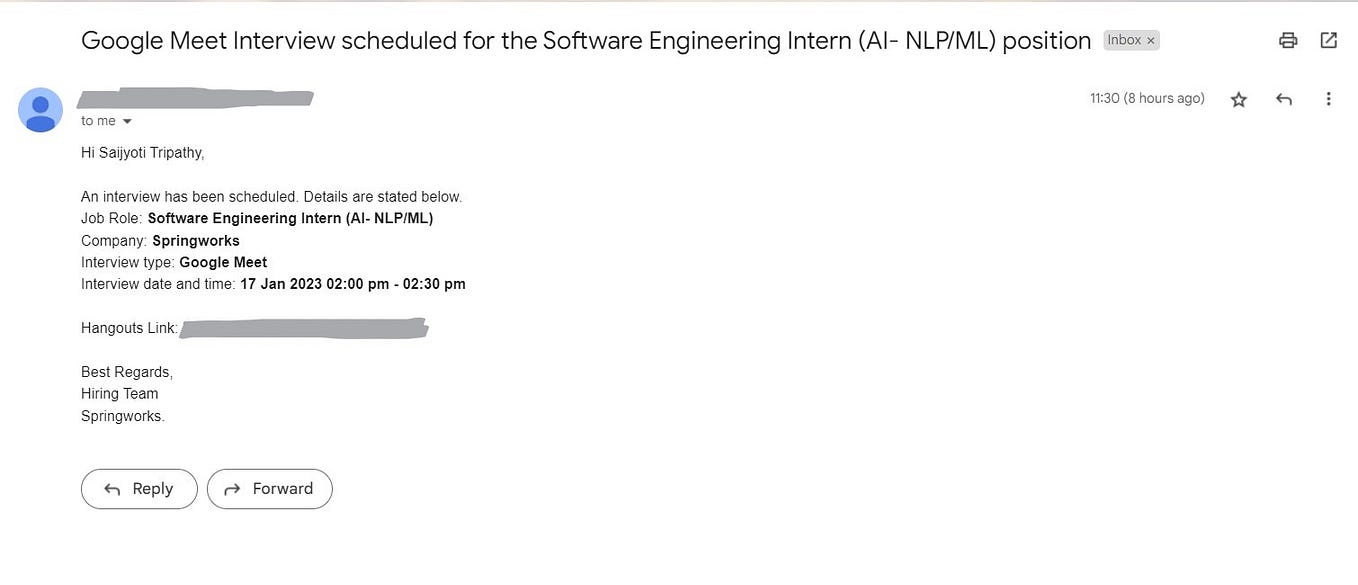Click the sender's blue avatar icon
The image size is (1358, 585).
(x=40, y=109)
